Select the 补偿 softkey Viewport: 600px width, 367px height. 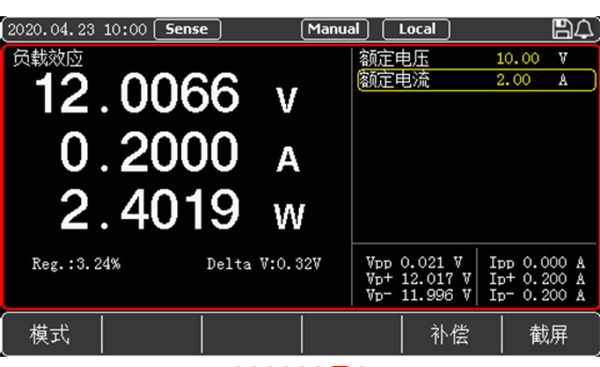[451, 334]
